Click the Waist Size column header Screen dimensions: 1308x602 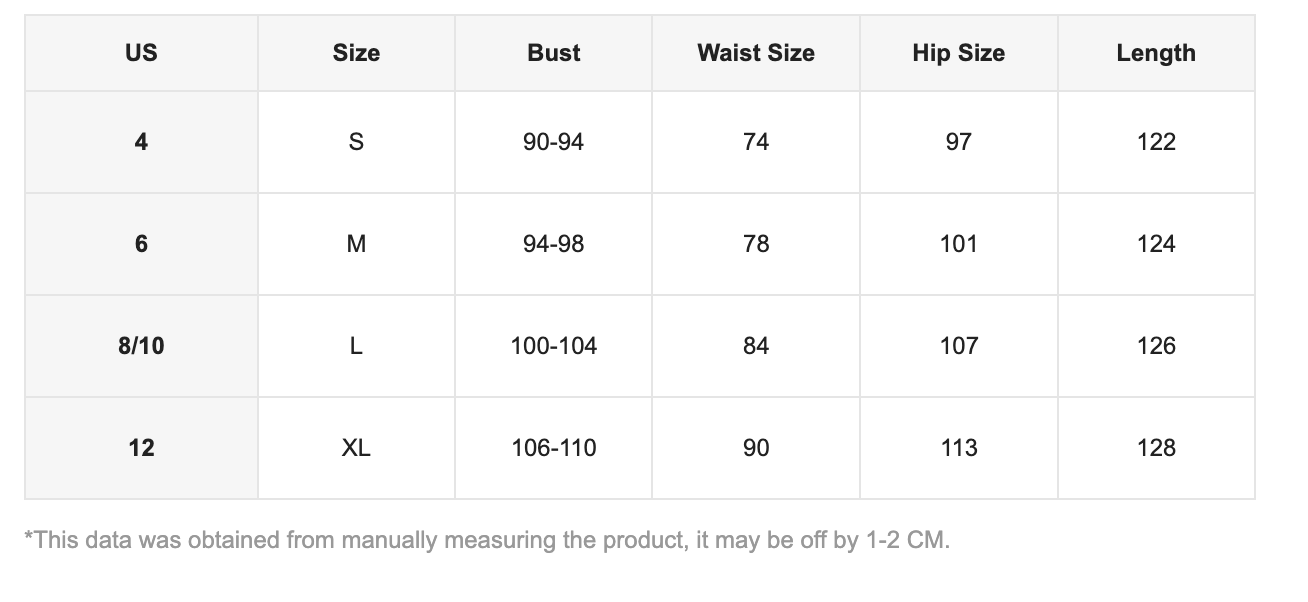click(756, 53)
